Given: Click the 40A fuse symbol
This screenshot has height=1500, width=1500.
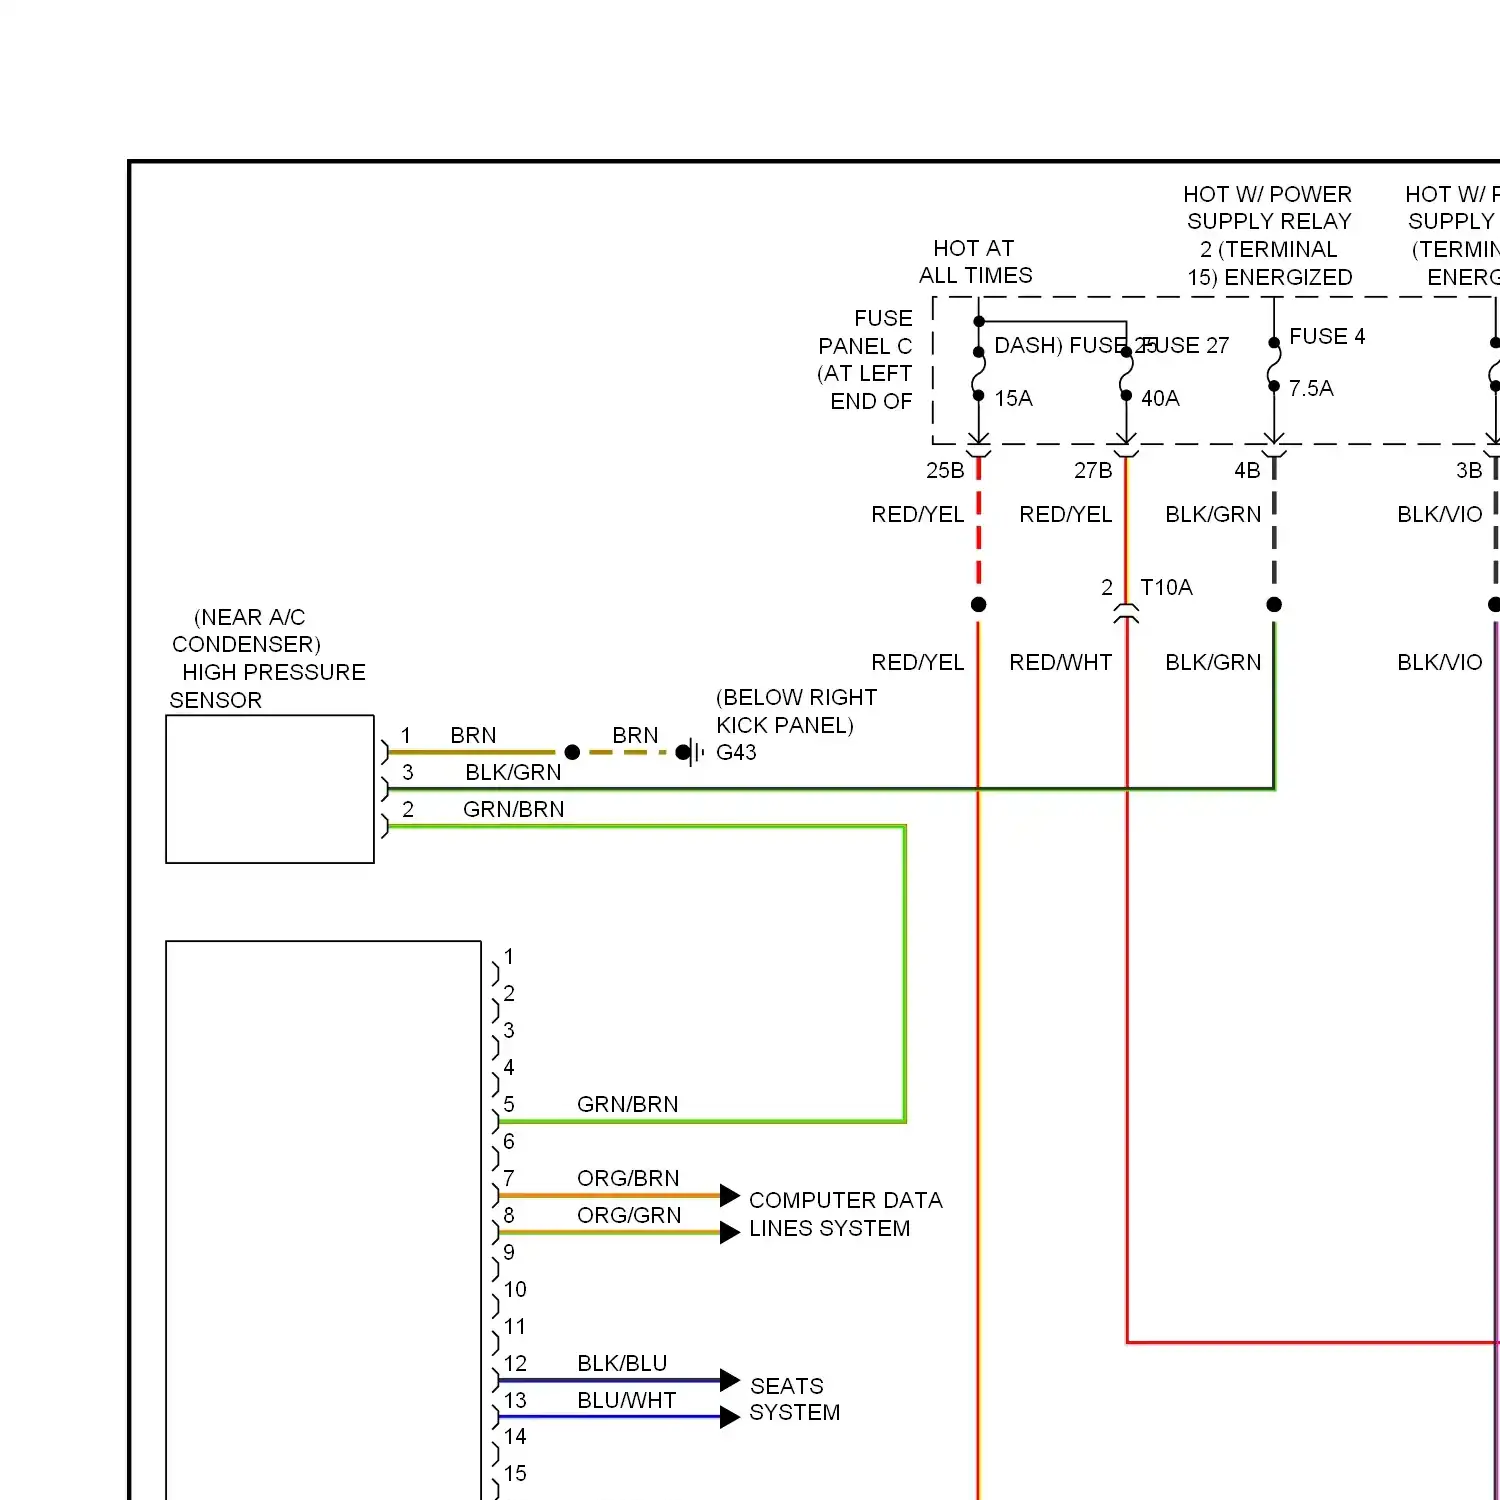Looking at the screenshot, I should [x=1126, y=374].
